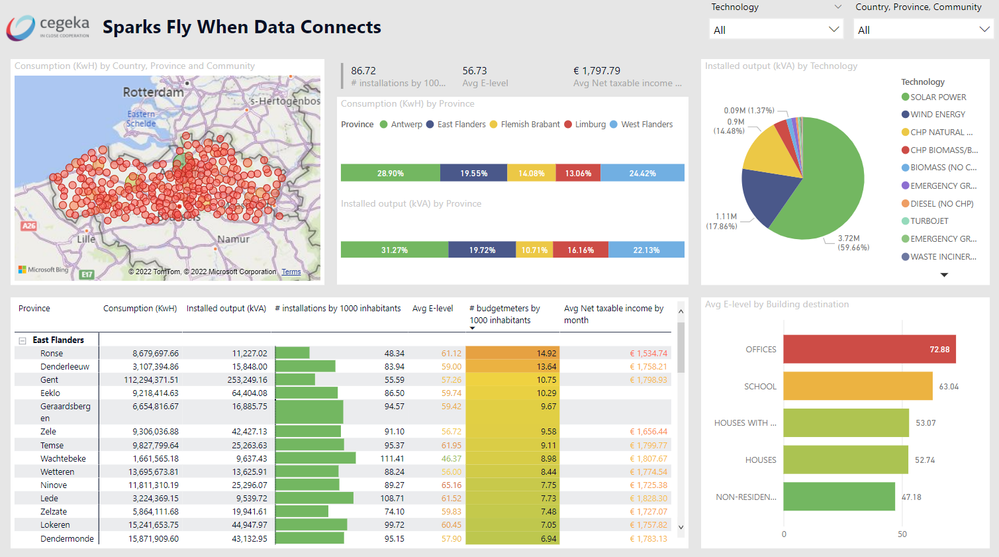Image resolution: width=999 pixels, height=557 pixels.
Task: Open Country, Province, Community dropdown
Action: tap(921, 30)
